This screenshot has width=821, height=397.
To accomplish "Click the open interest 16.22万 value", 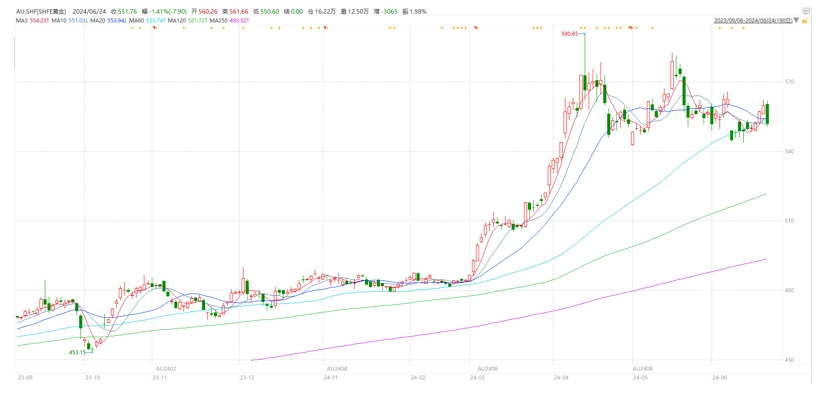I will 325,11.
